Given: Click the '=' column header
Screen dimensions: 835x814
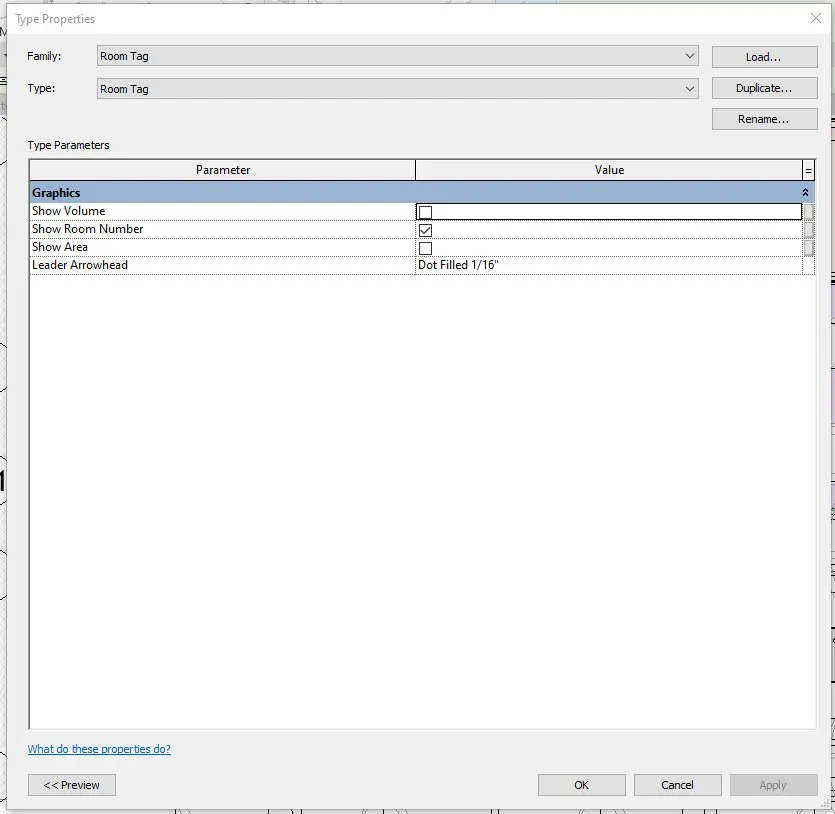Looking at the screenshot, I should [808, 170].
